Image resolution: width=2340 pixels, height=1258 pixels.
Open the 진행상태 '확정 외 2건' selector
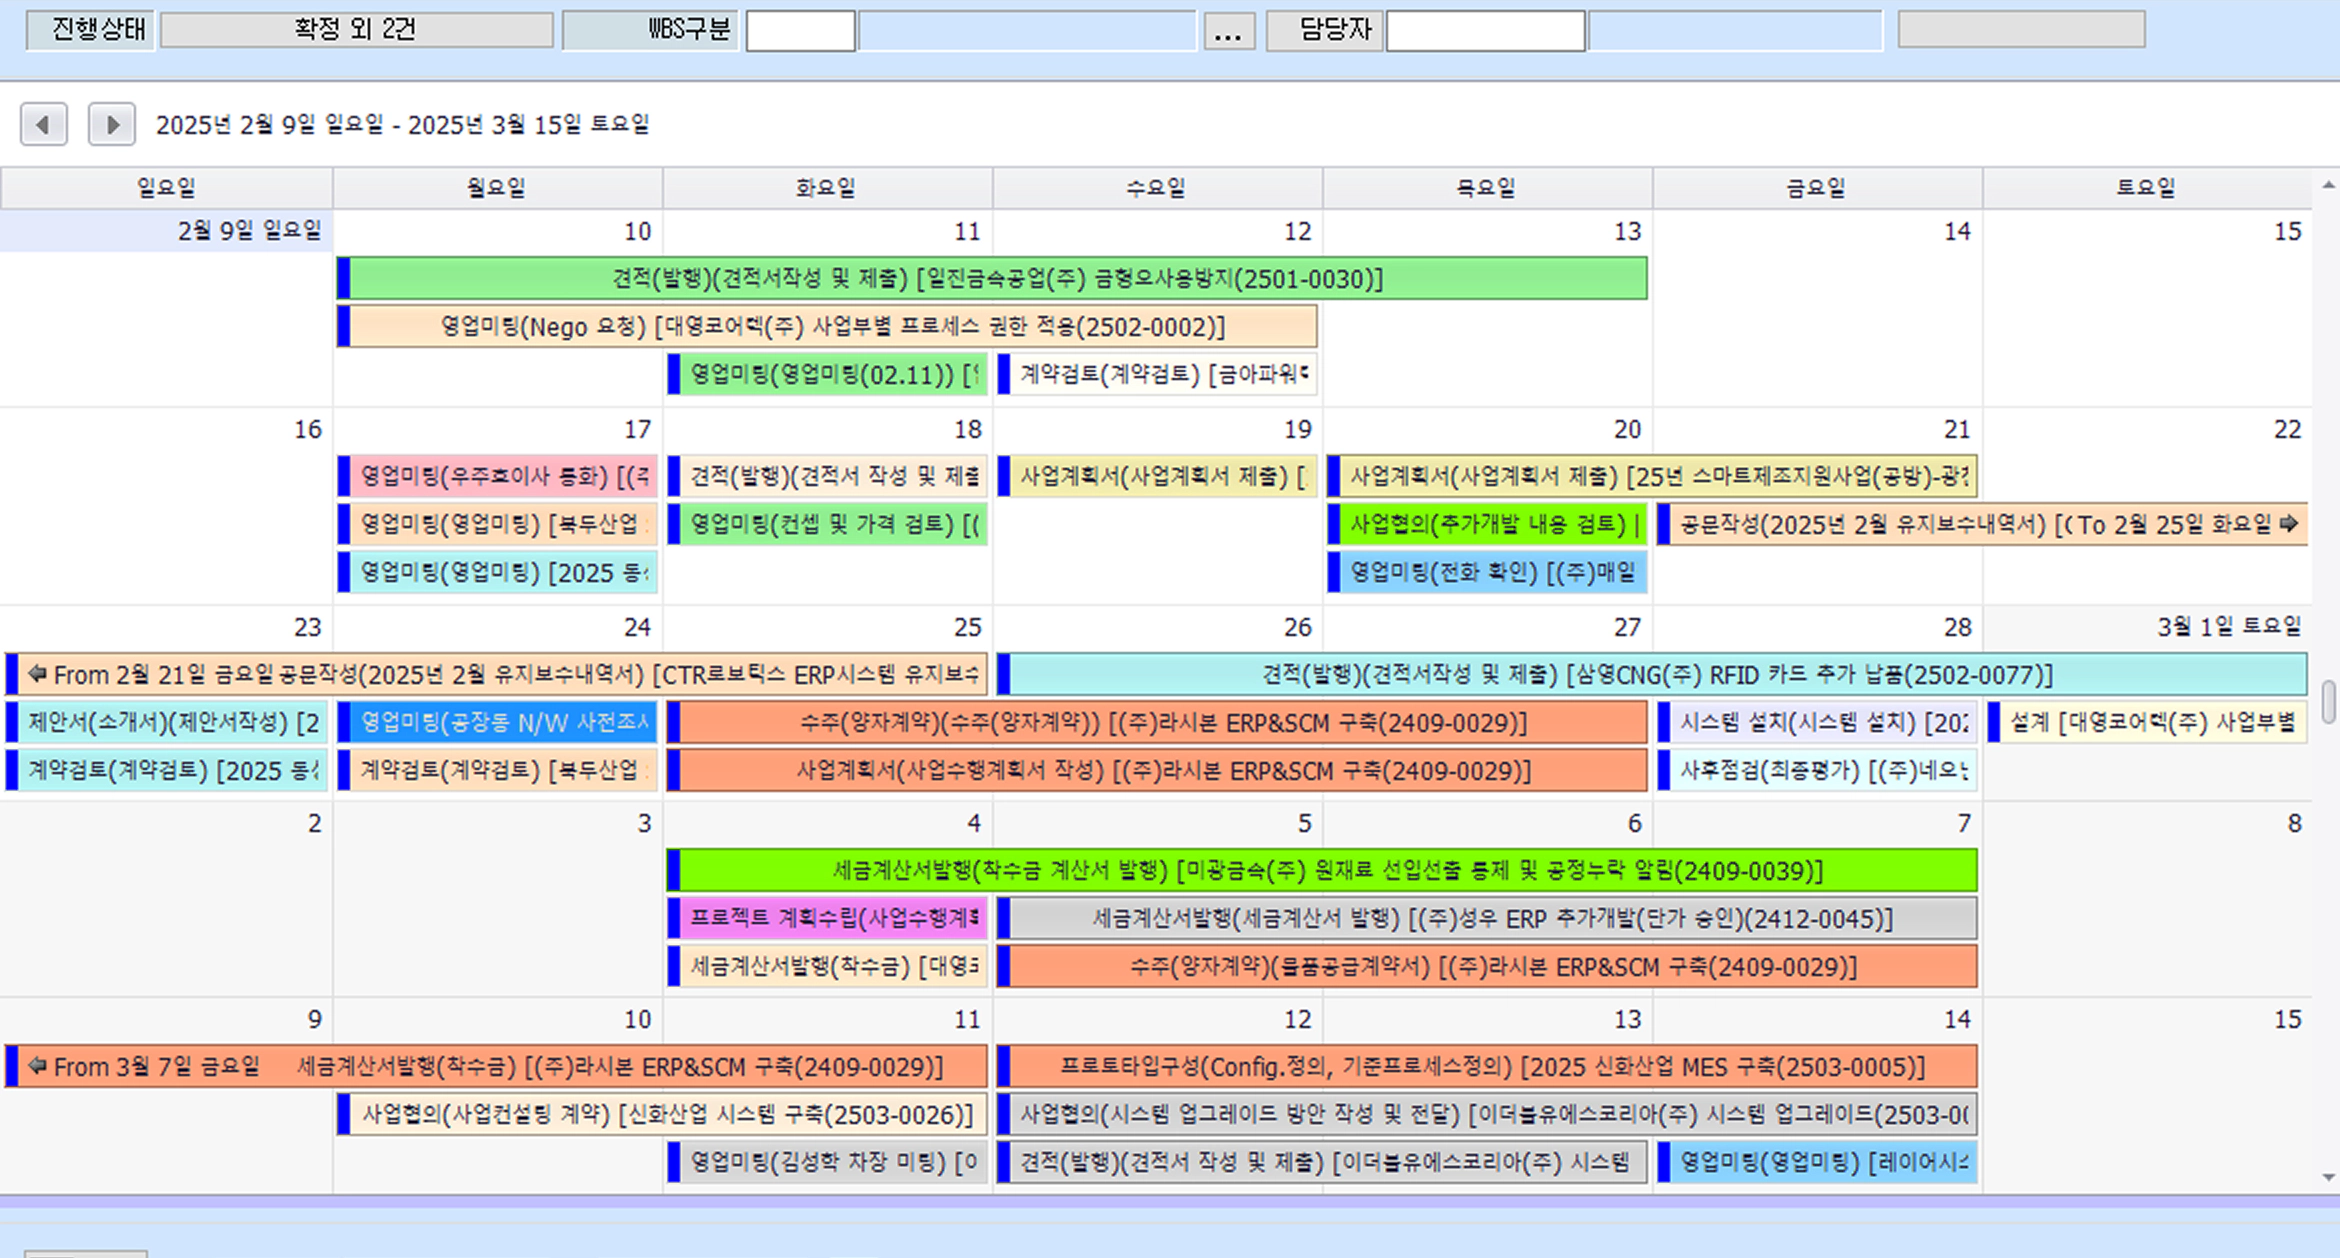(x=356, y=30)
